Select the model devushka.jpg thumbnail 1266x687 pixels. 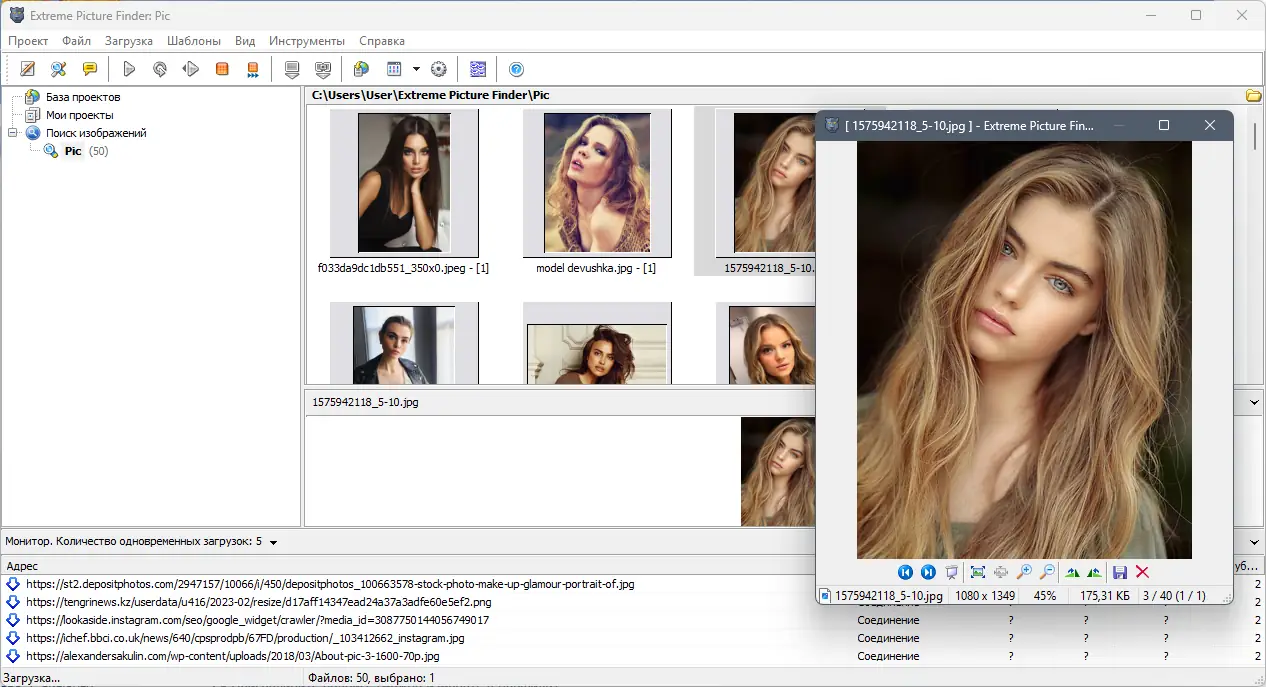click(597, 183)
